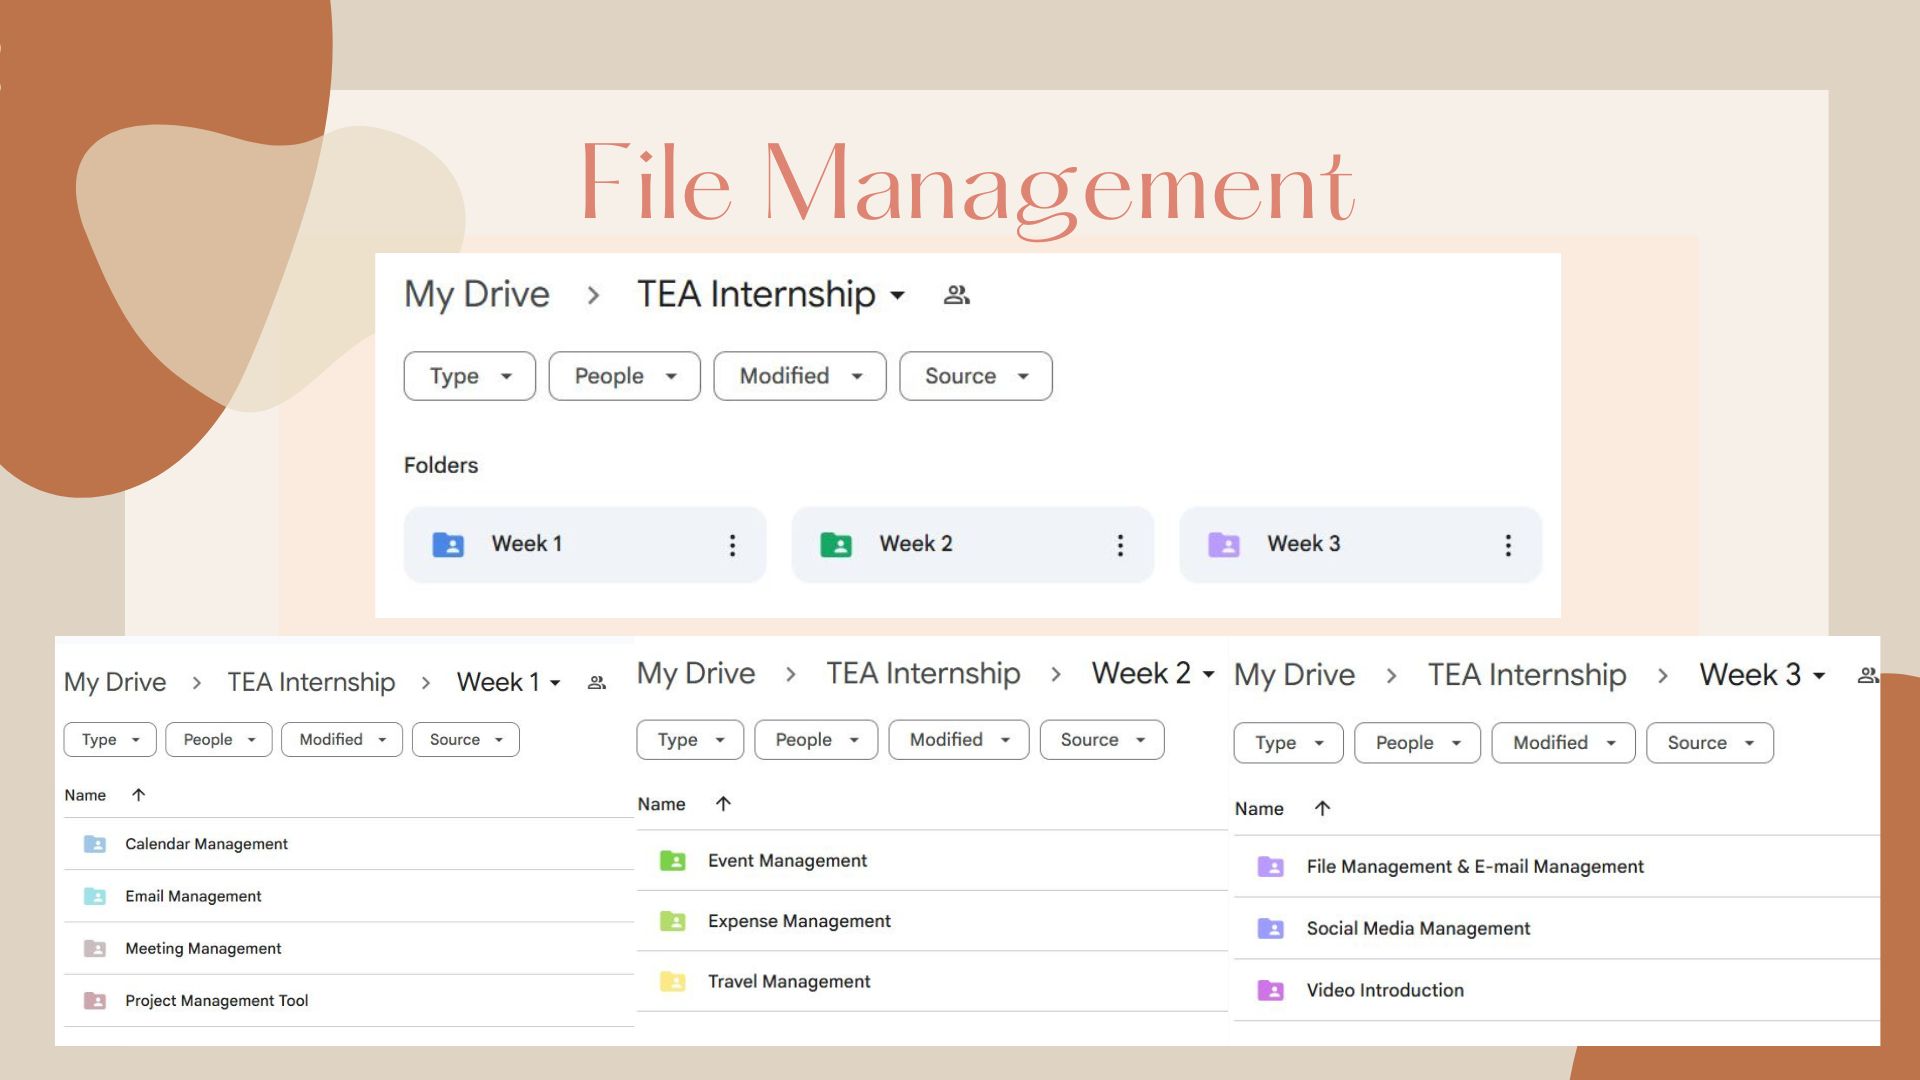Open the Calendar Management folder row
1920x1080 pixels.
click(206, 844)
